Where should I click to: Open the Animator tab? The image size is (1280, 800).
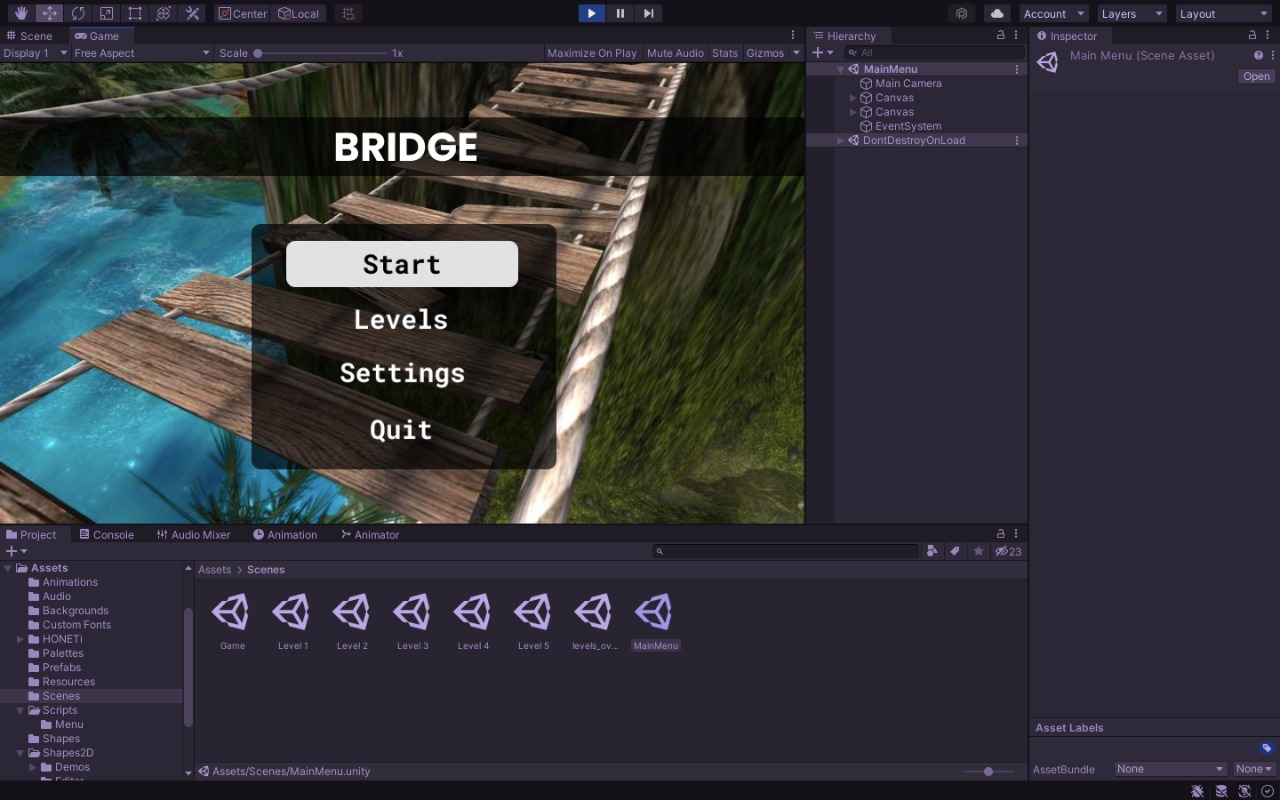370,534
